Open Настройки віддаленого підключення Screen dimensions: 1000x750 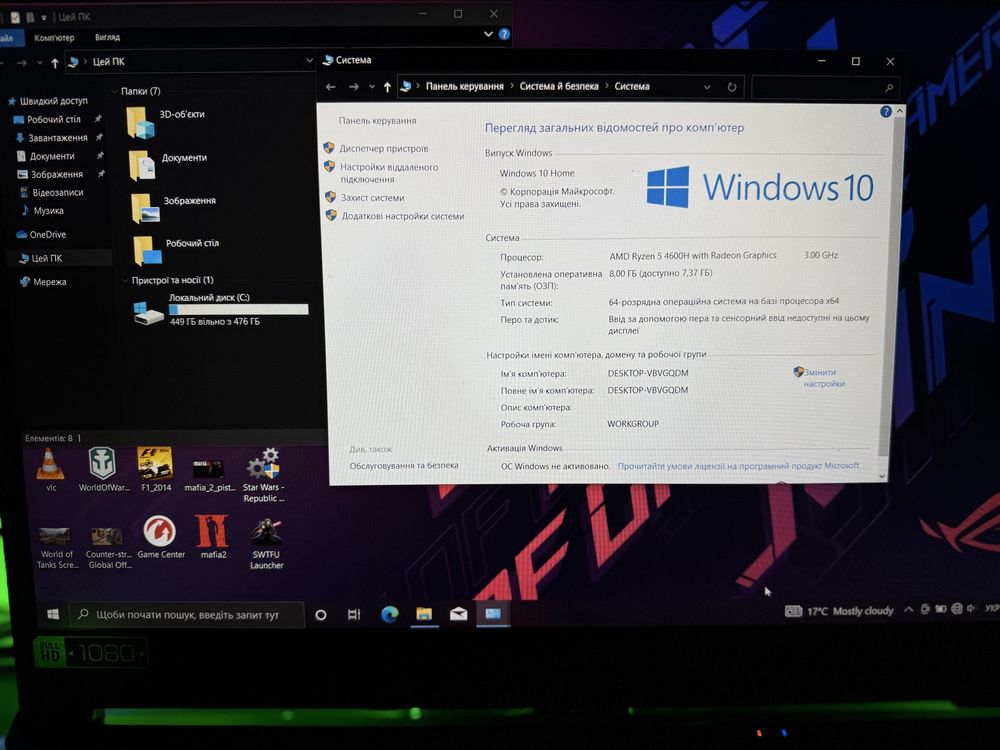click(388, 173)
